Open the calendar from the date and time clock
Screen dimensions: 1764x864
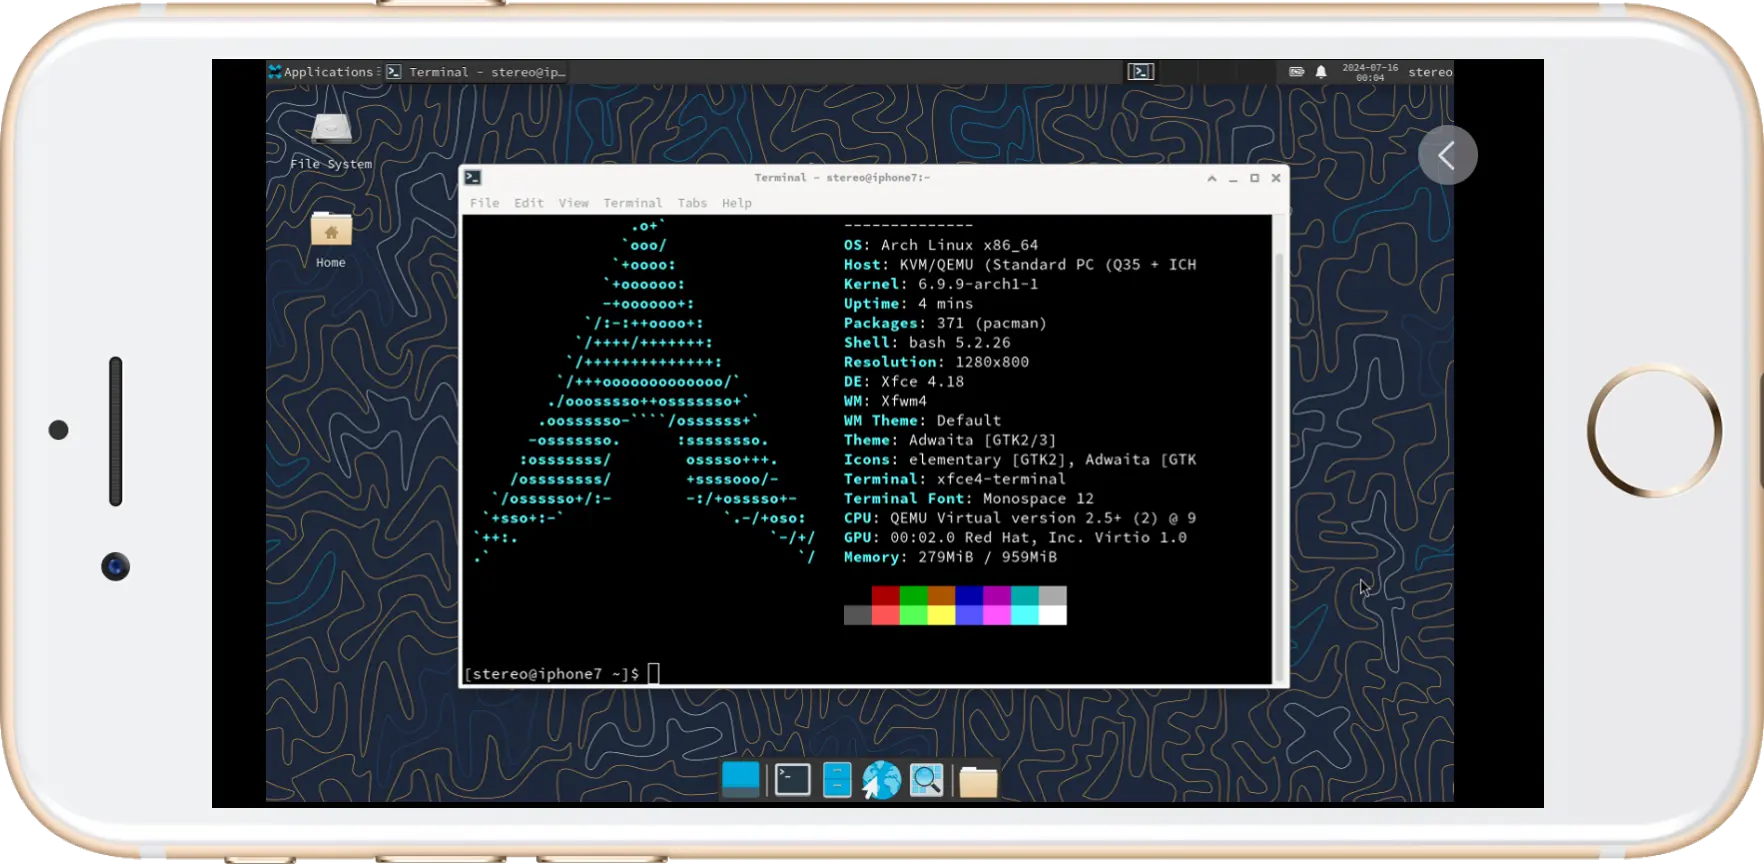coord(1370,72)
